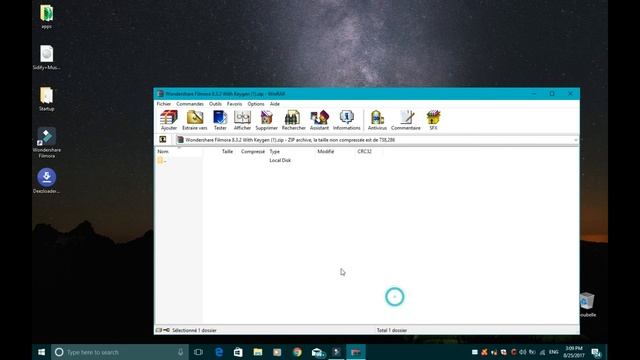Click the Ajouter toolbar icon
The image size is (640, 360).
(x=169, y=120)
